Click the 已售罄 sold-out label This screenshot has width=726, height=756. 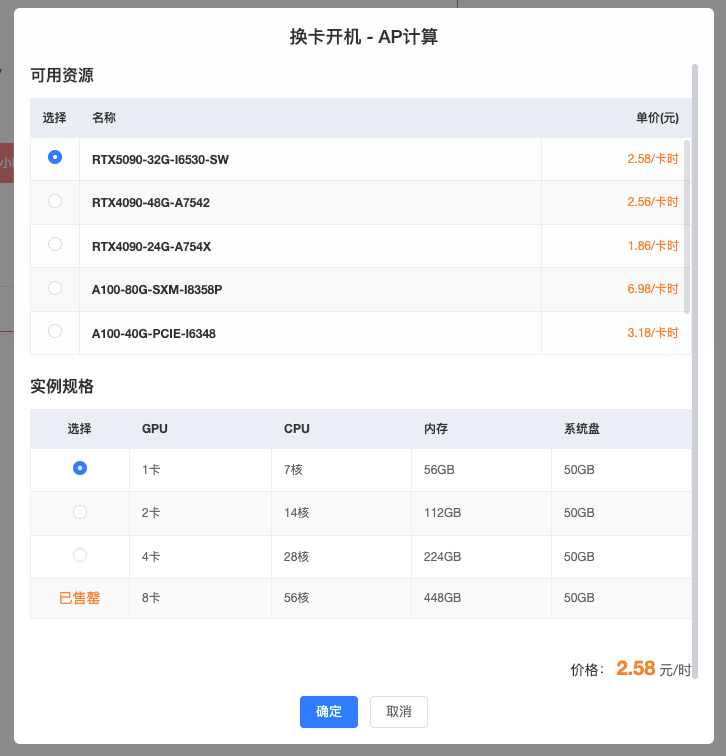tap(80, 598)
